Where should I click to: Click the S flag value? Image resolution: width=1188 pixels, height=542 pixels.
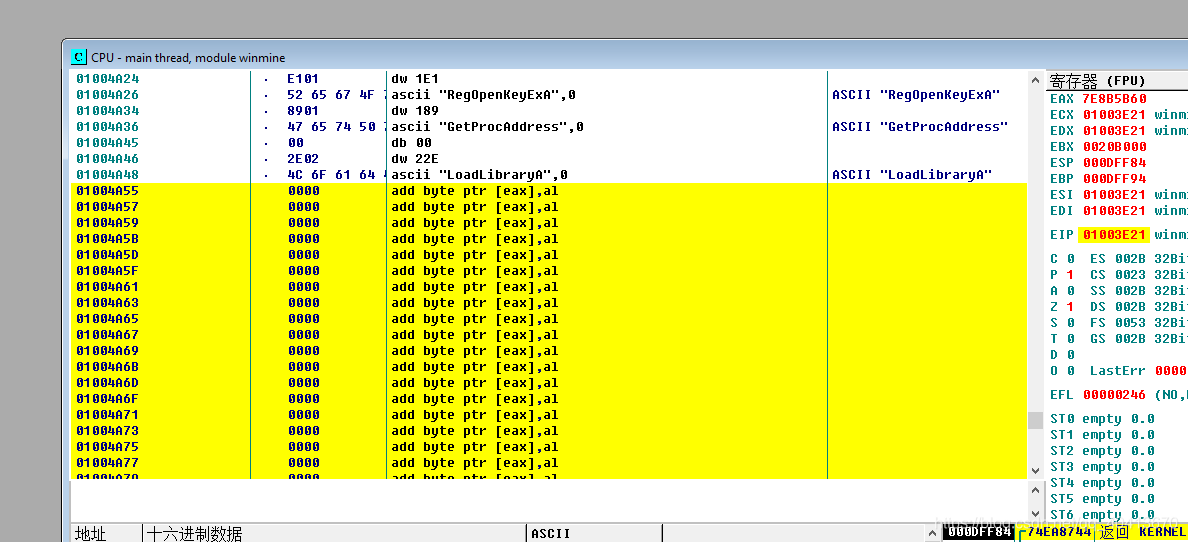[1071, 322]
